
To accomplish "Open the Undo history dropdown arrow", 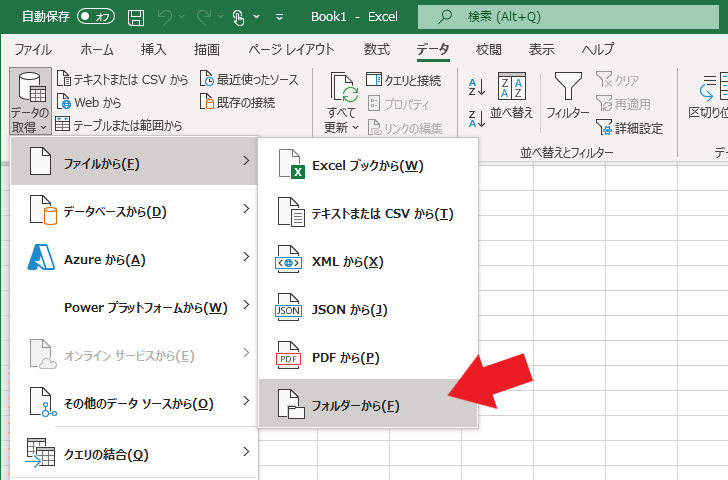I will point(182,17).
